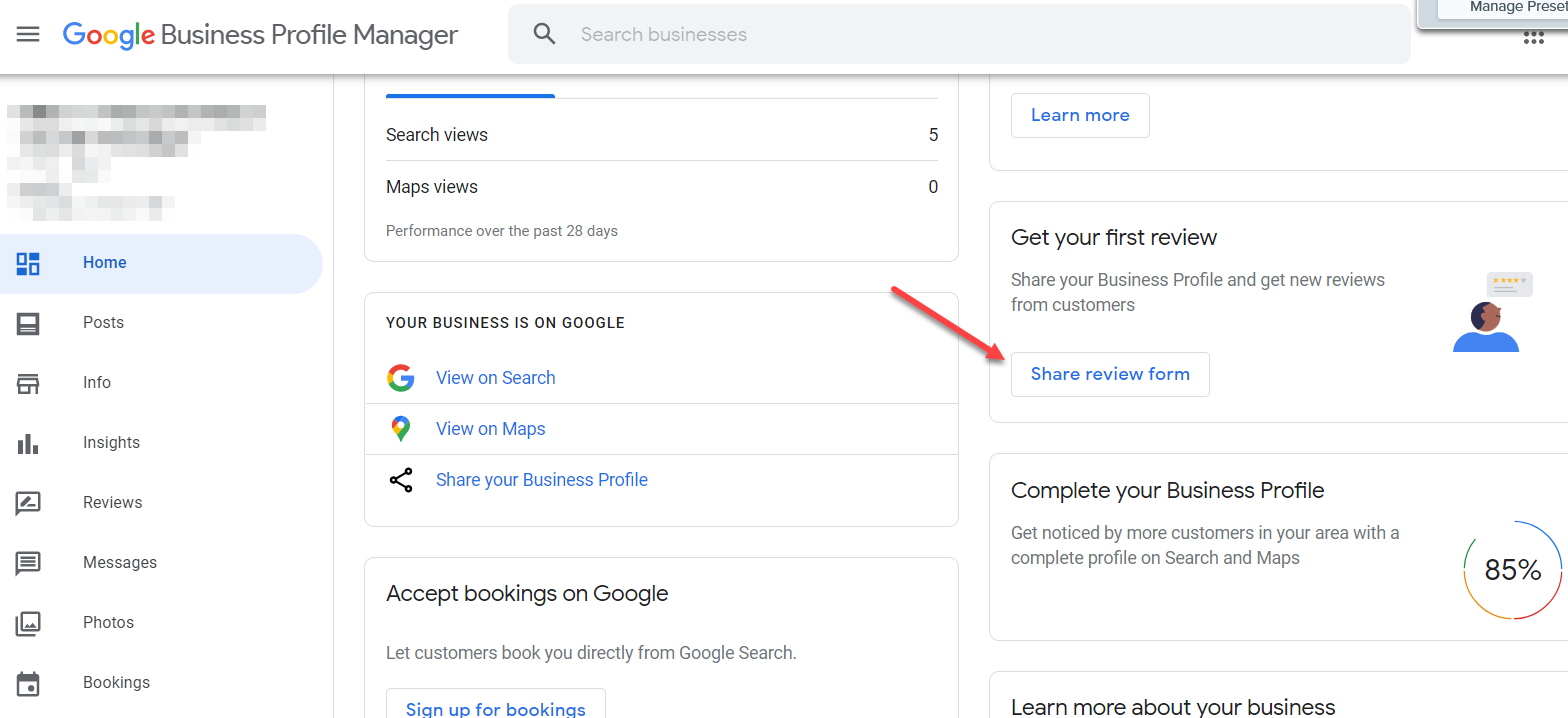
Task: Open the Google apps grid
Action: click(1533, 38)
